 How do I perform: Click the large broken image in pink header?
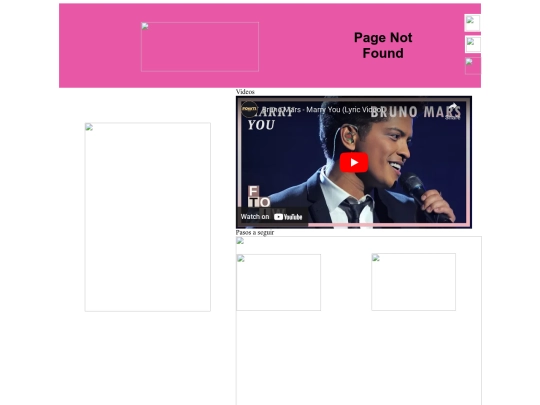click(x=200, y=47)
